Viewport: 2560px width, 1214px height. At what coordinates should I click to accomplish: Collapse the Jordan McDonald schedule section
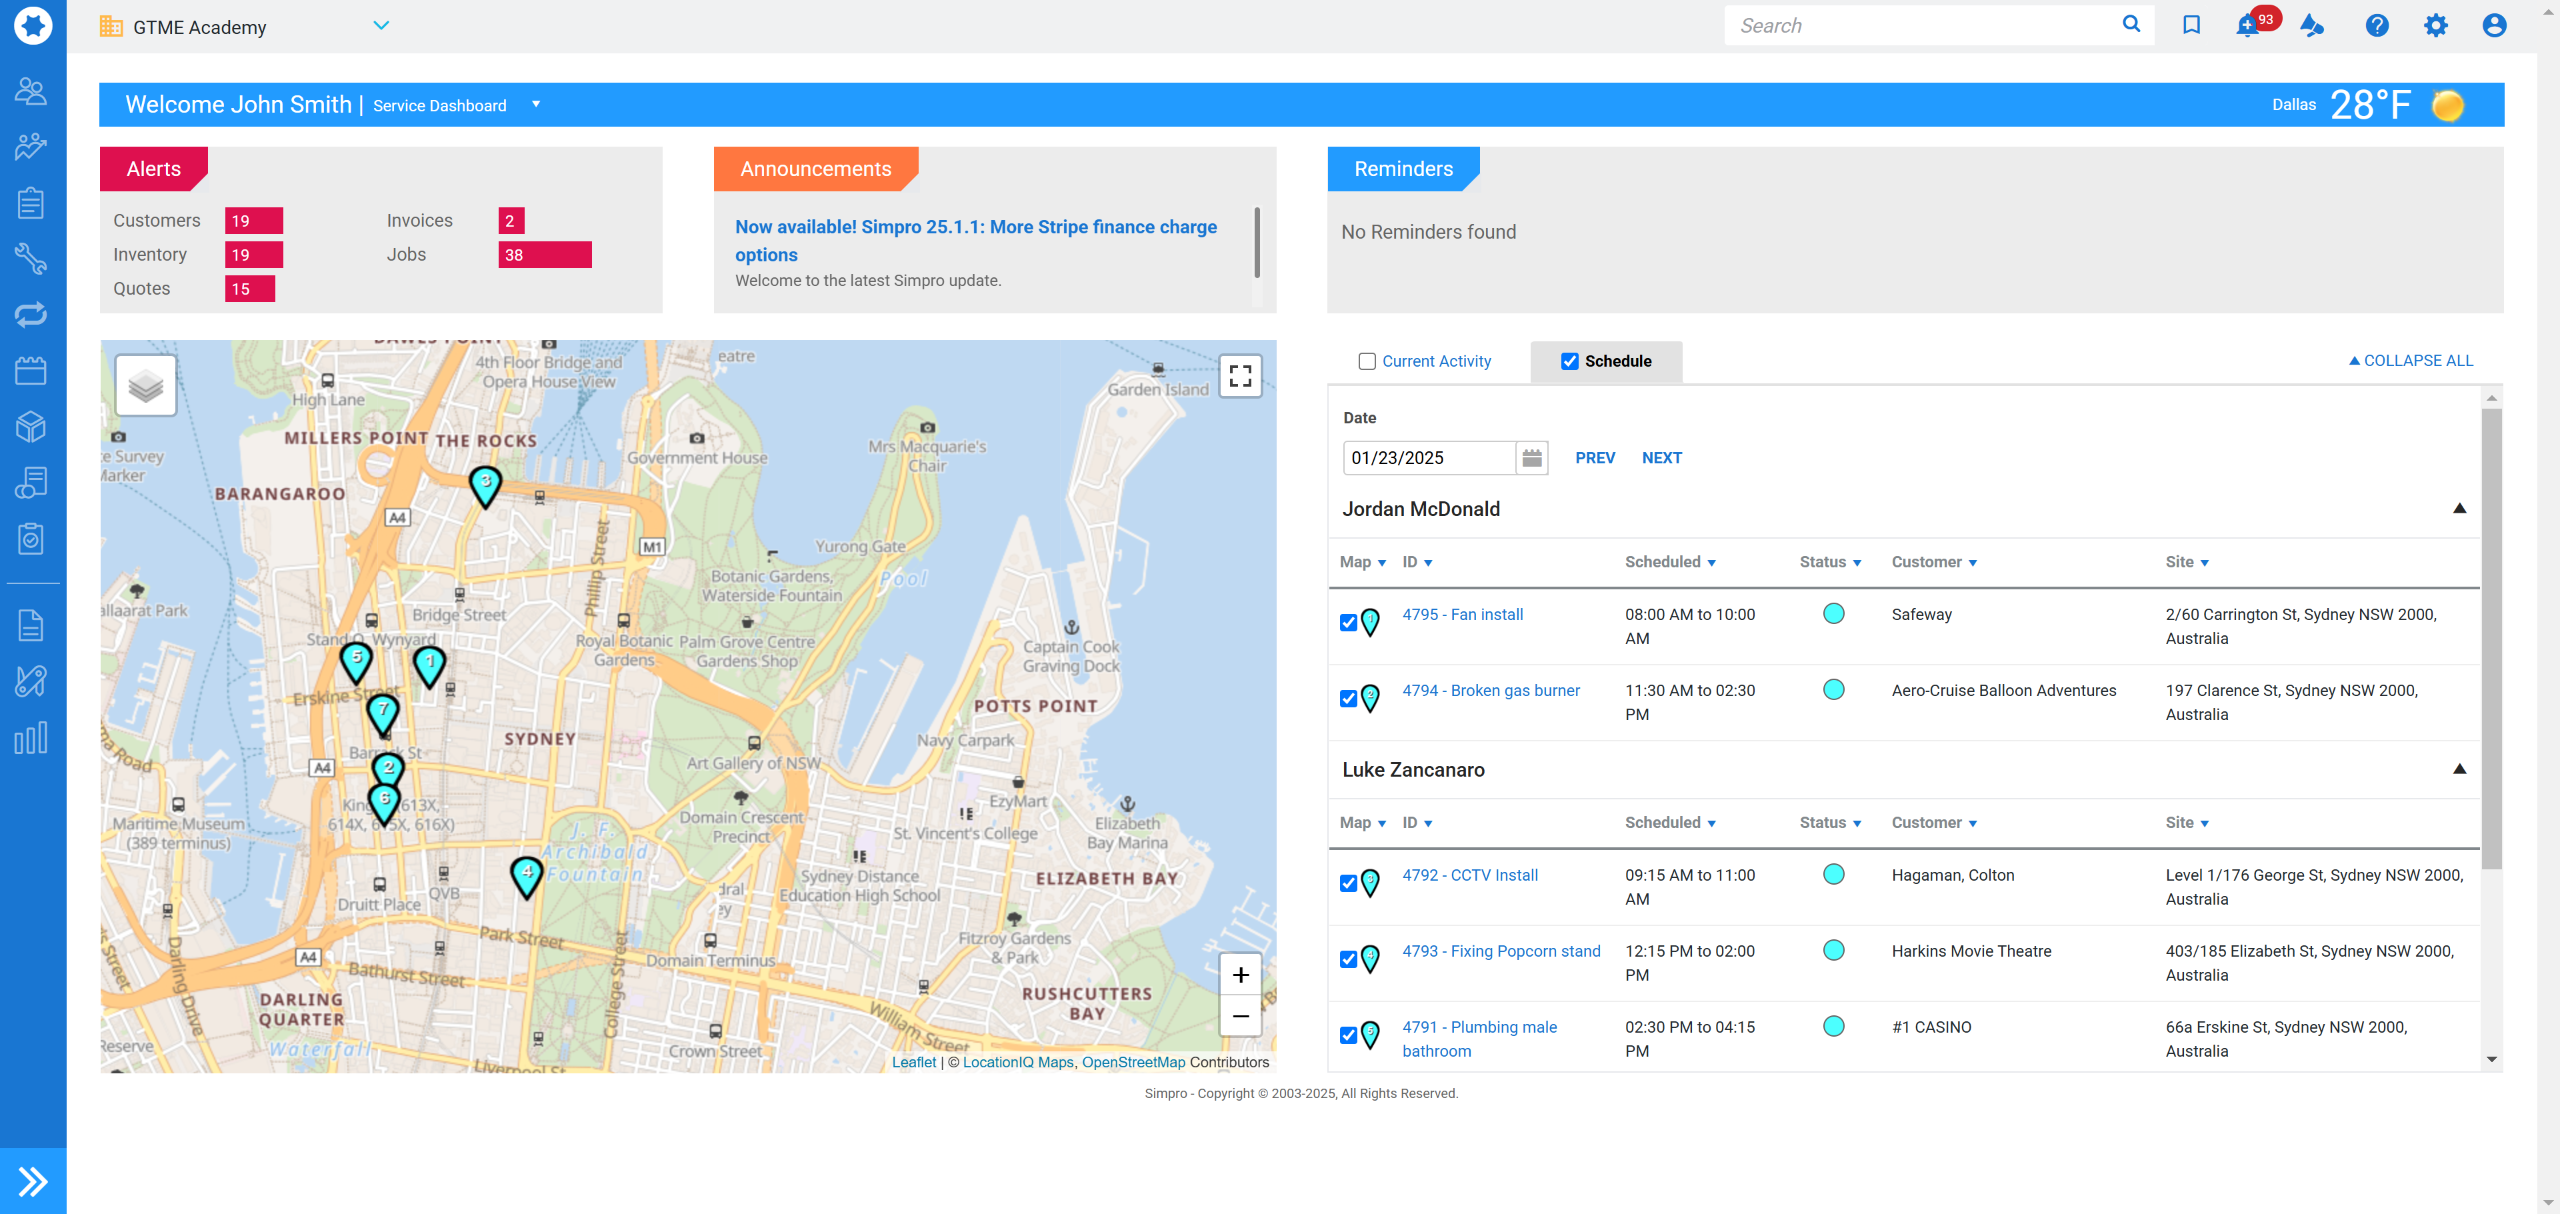click(2459, 509)
